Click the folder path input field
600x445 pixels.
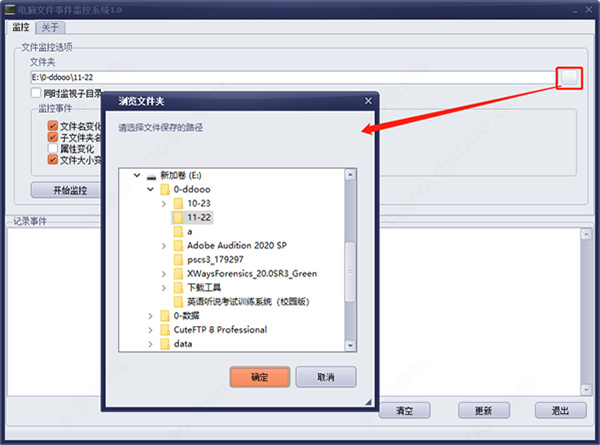pos(293,78)
